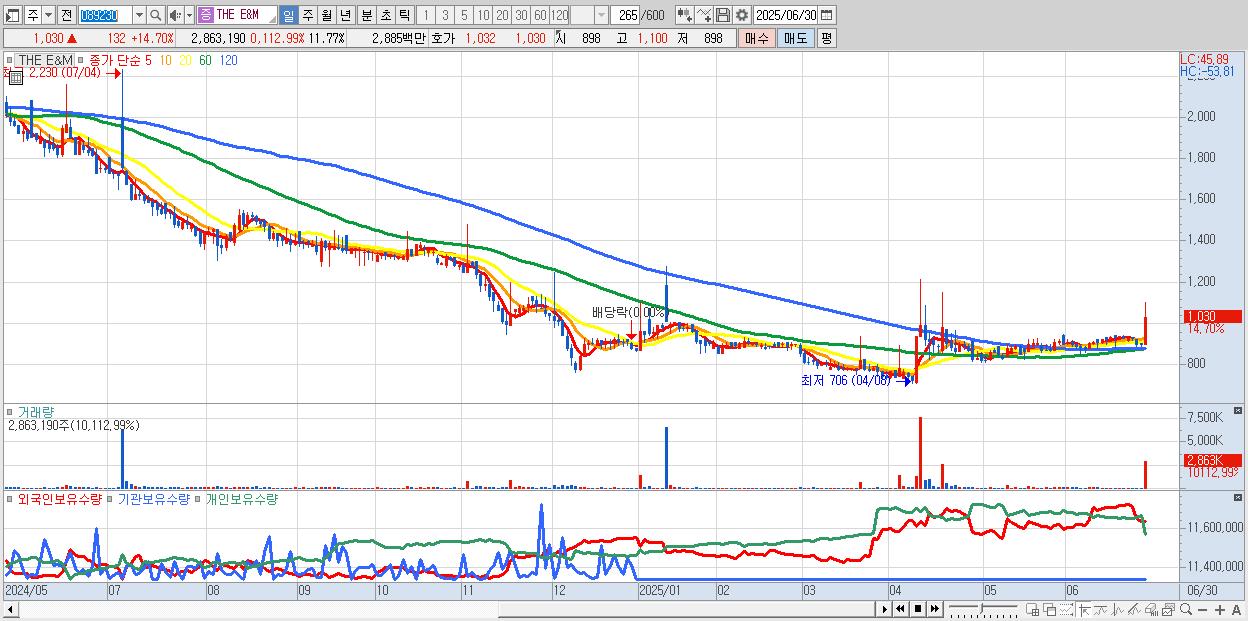This screenshot has width=1248, height=621.
Task: Click the speaker sound icon in toolbar
Action: pyautogui.click(x=175, y=15)
